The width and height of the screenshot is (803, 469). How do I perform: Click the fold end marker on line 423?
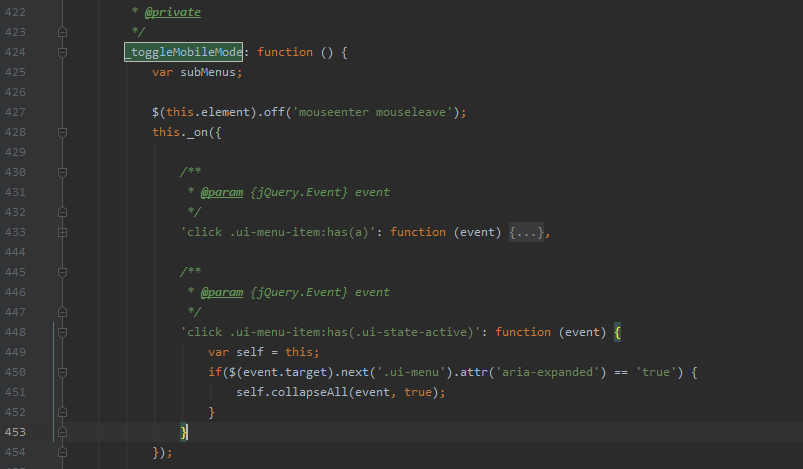click(x=62, y=32)
